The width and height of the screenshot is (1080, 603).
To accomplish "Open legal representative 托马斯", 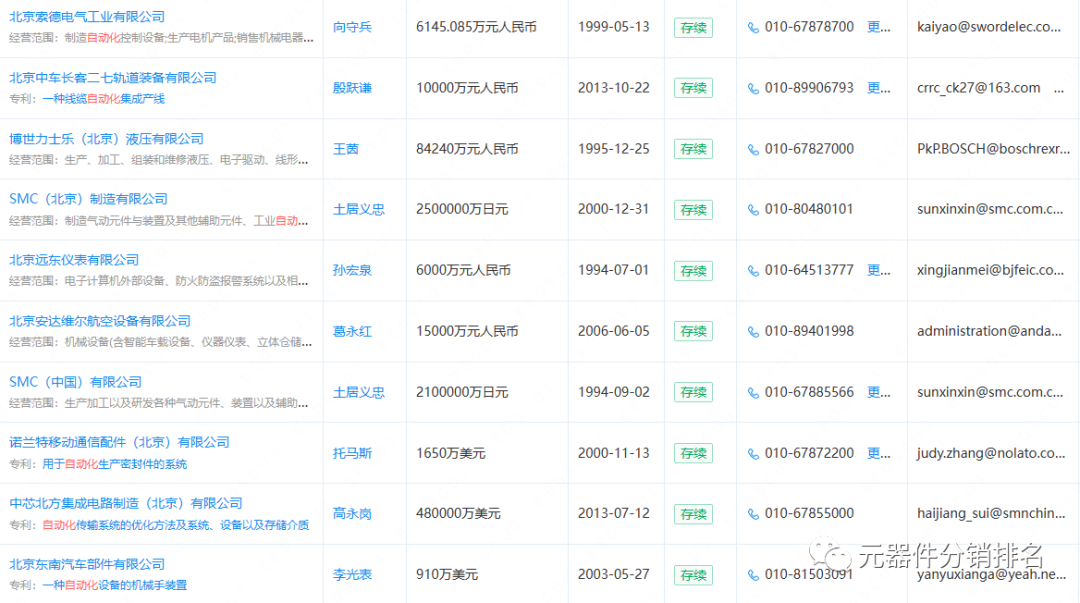I will point(353,453).
